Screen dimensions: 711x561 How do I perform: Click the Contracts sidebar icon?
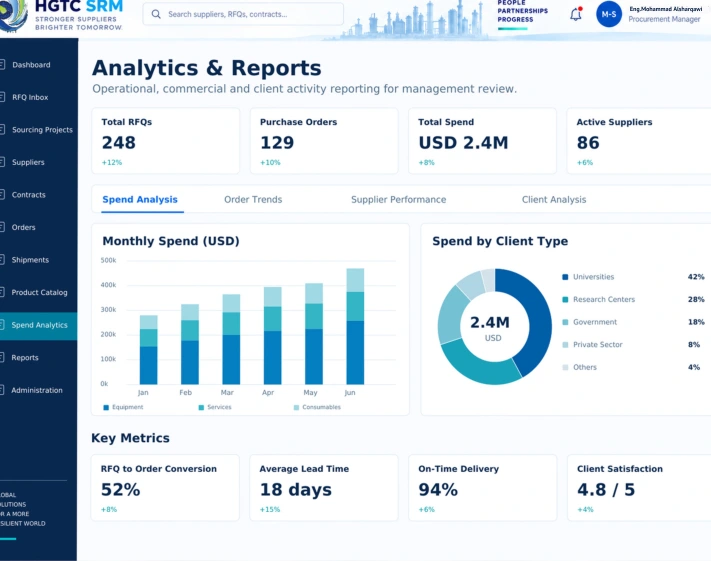pyautogui.click(x=2, y=195)
